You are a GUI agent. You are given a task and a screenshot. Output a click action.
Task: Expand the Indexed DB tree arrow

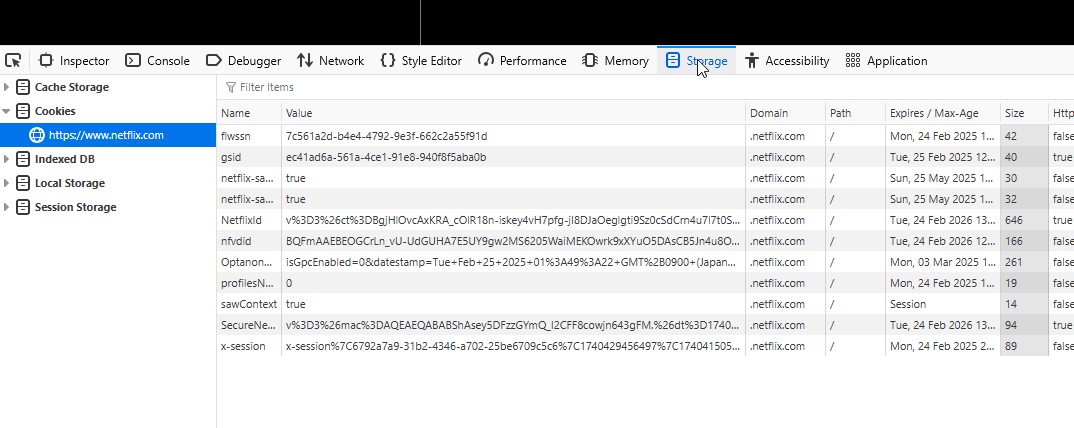(x=7, y=159)
